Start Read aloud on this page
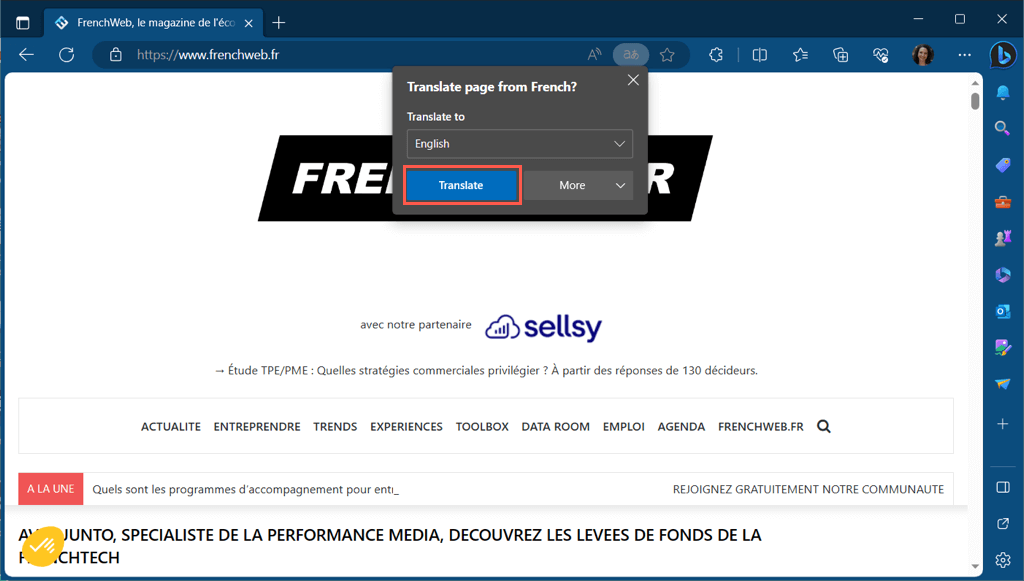 [x=593, y=55]
